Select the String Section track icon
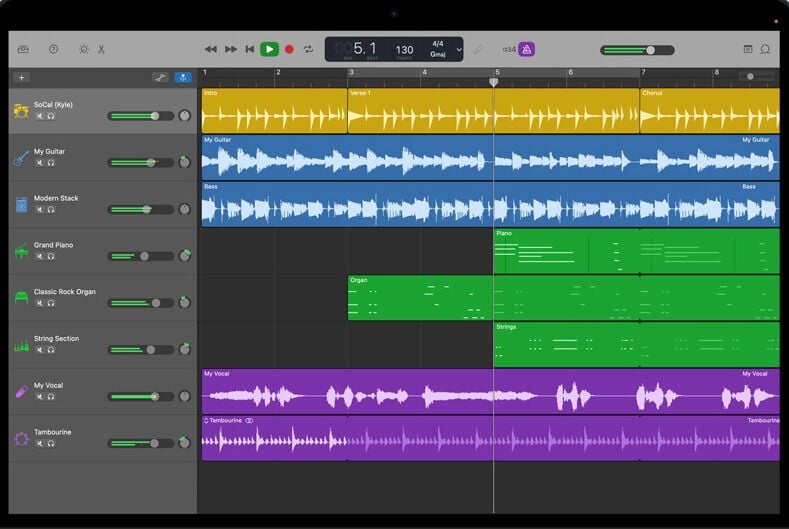The width and height of the screenshot is (789, 529). [x=21, y=345]
